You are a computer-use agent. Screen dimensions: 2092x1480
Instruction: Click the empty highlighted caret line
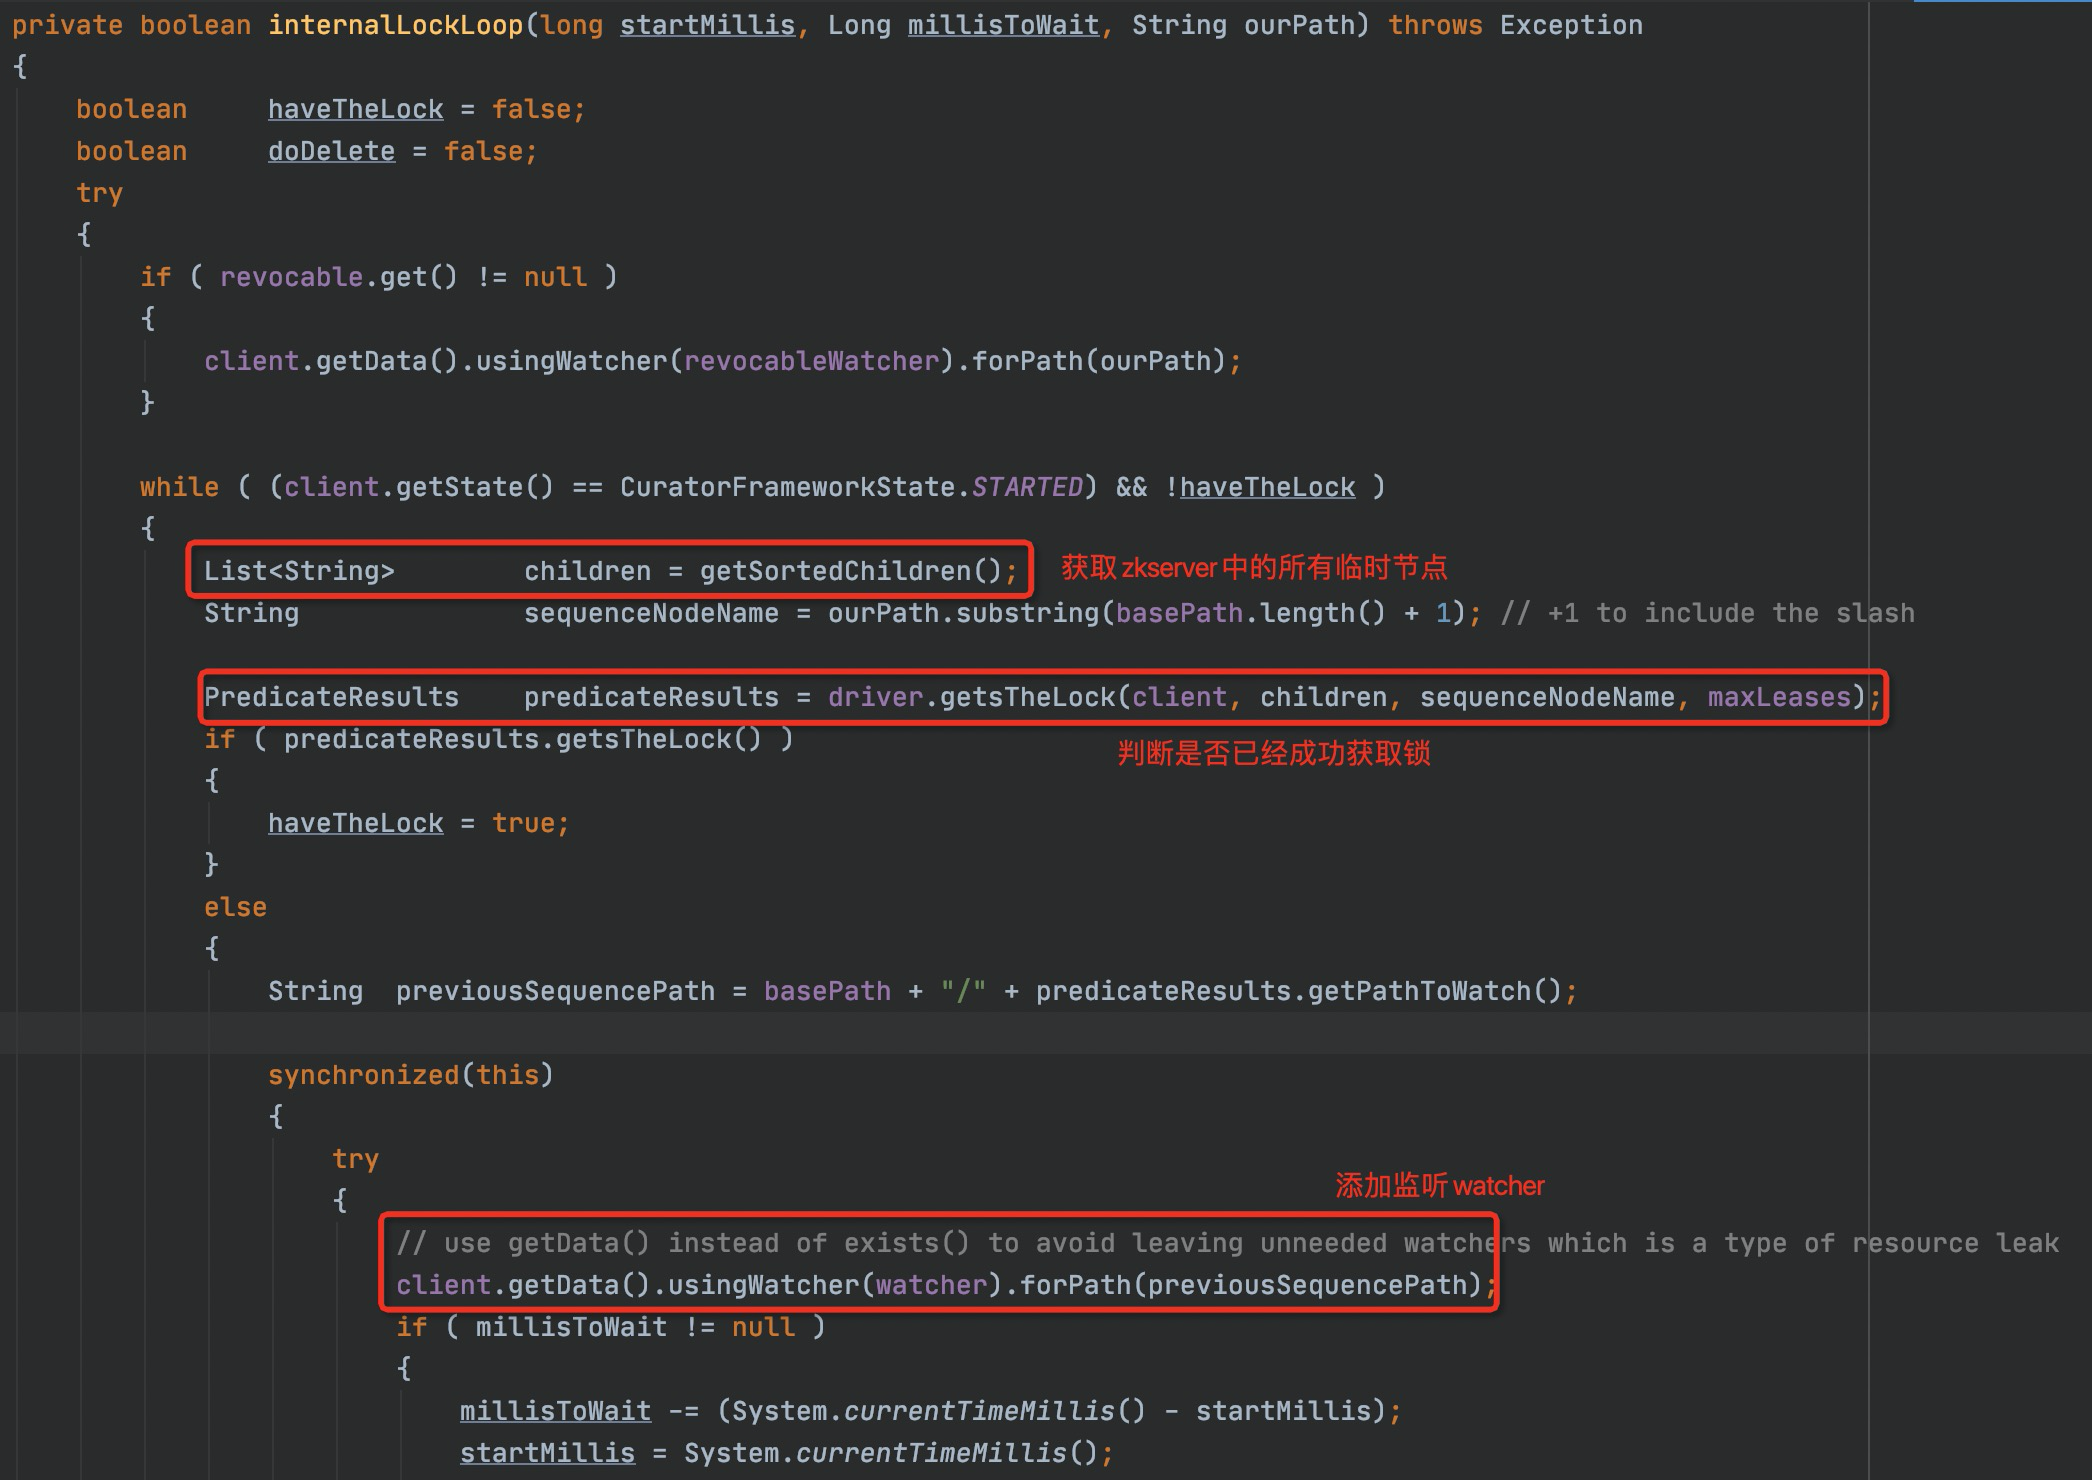[1000, 1033]
